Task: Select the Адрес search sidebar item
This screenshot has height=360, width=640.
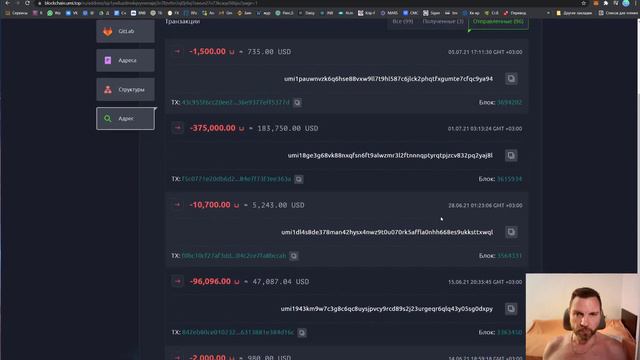Action: click(125, 118)
